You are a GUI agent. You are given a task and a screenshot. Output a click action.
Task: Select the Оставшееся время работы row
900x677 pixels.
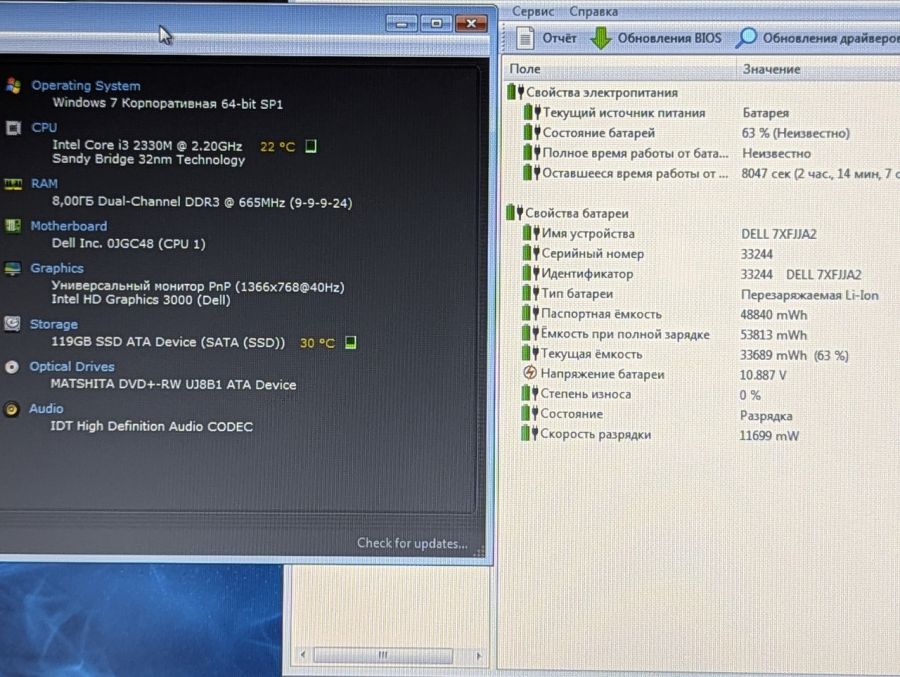[712, 173]
